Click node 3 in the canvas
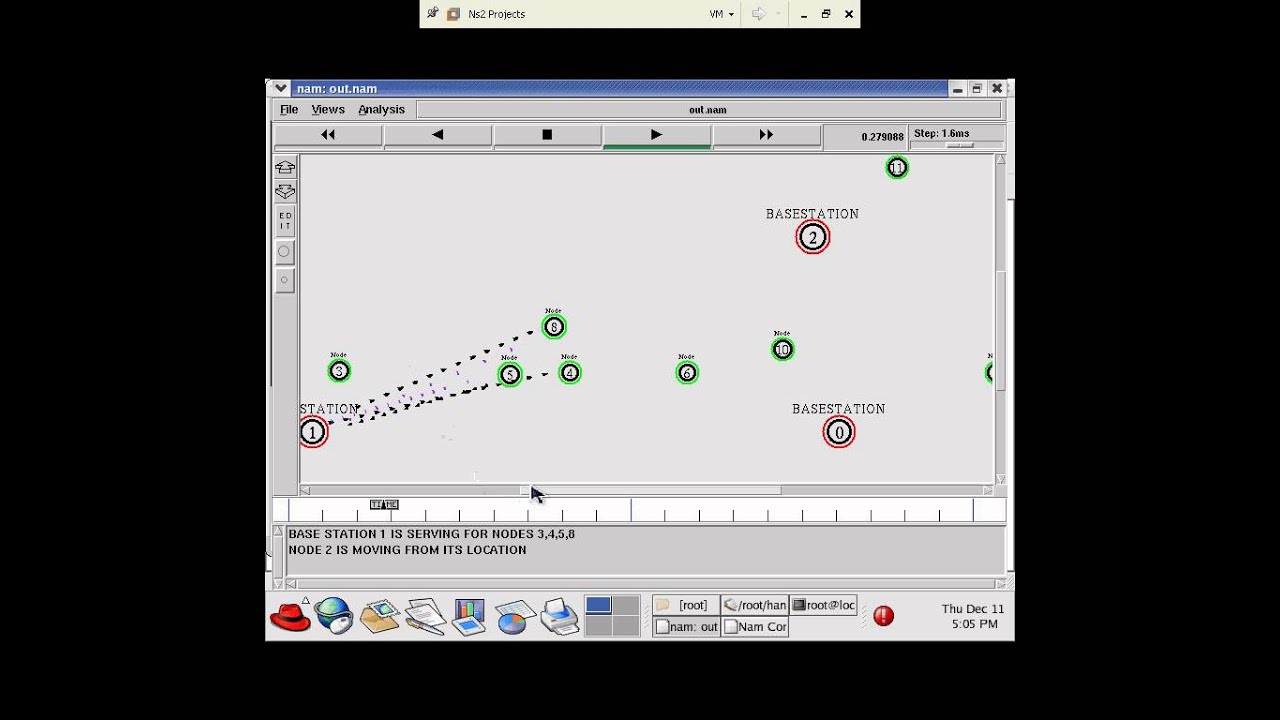Screen dimensions: 1280x720 339,371
